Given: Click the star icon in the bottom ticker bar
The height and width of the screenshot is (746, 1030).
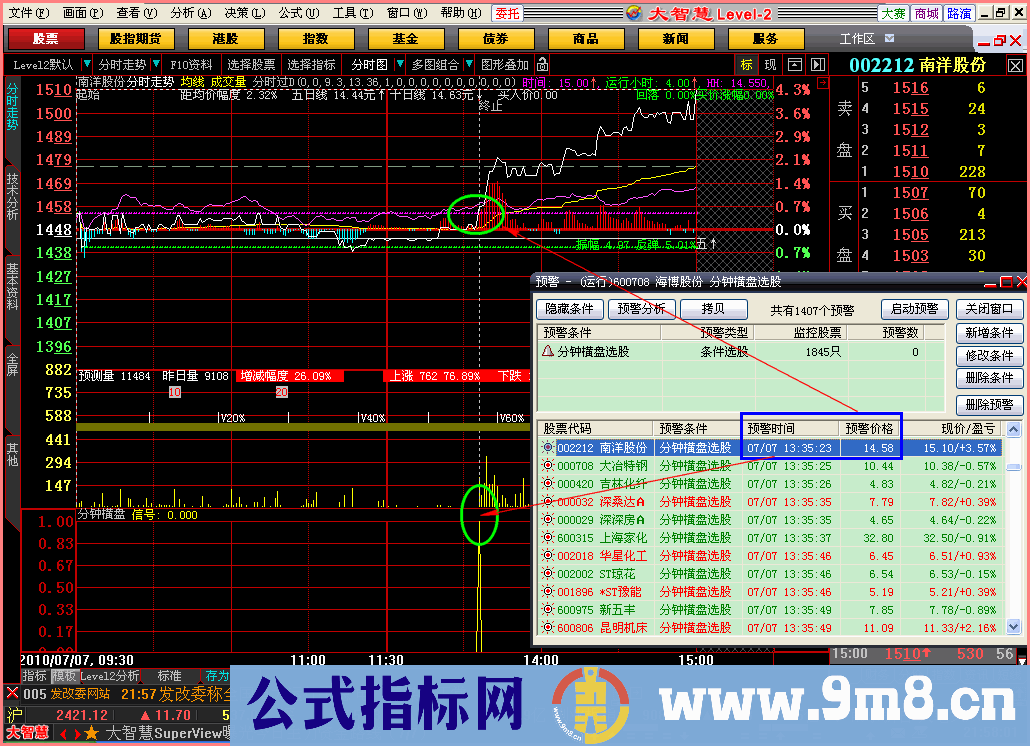Looking at the screenshot, I should 91,734.
